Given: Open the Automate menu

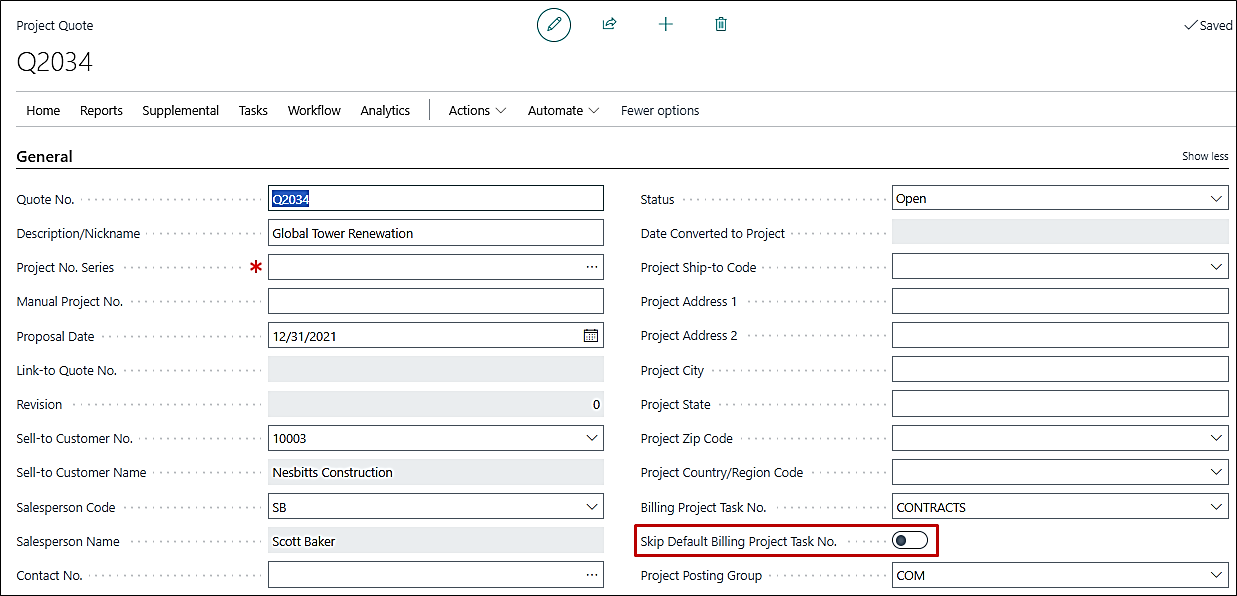Looking at the screenshot, I should (563, 111).
